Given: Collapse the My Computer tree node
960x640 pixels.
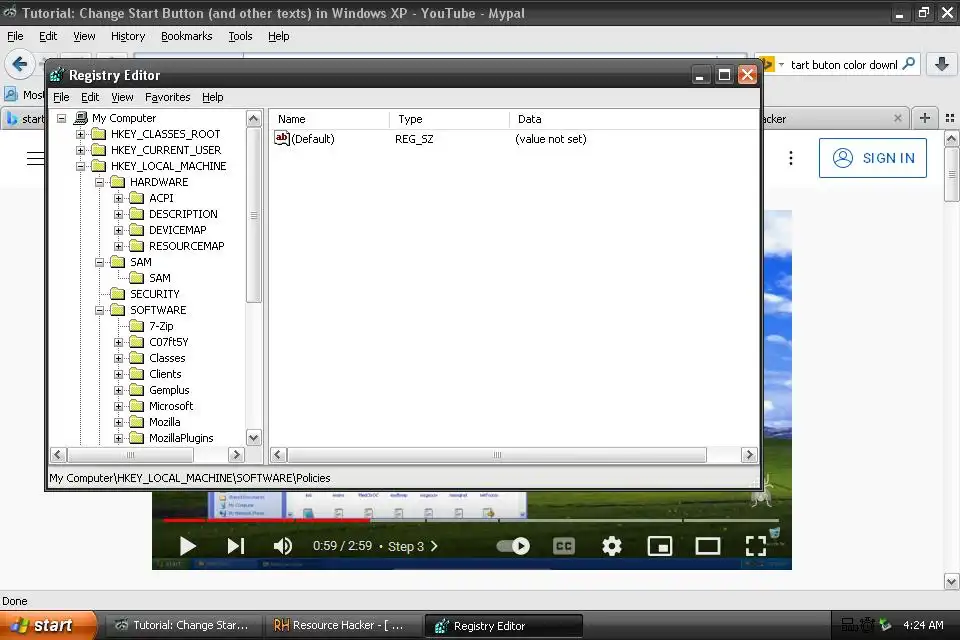Looking at the screenshot, I should coord(61,118).
